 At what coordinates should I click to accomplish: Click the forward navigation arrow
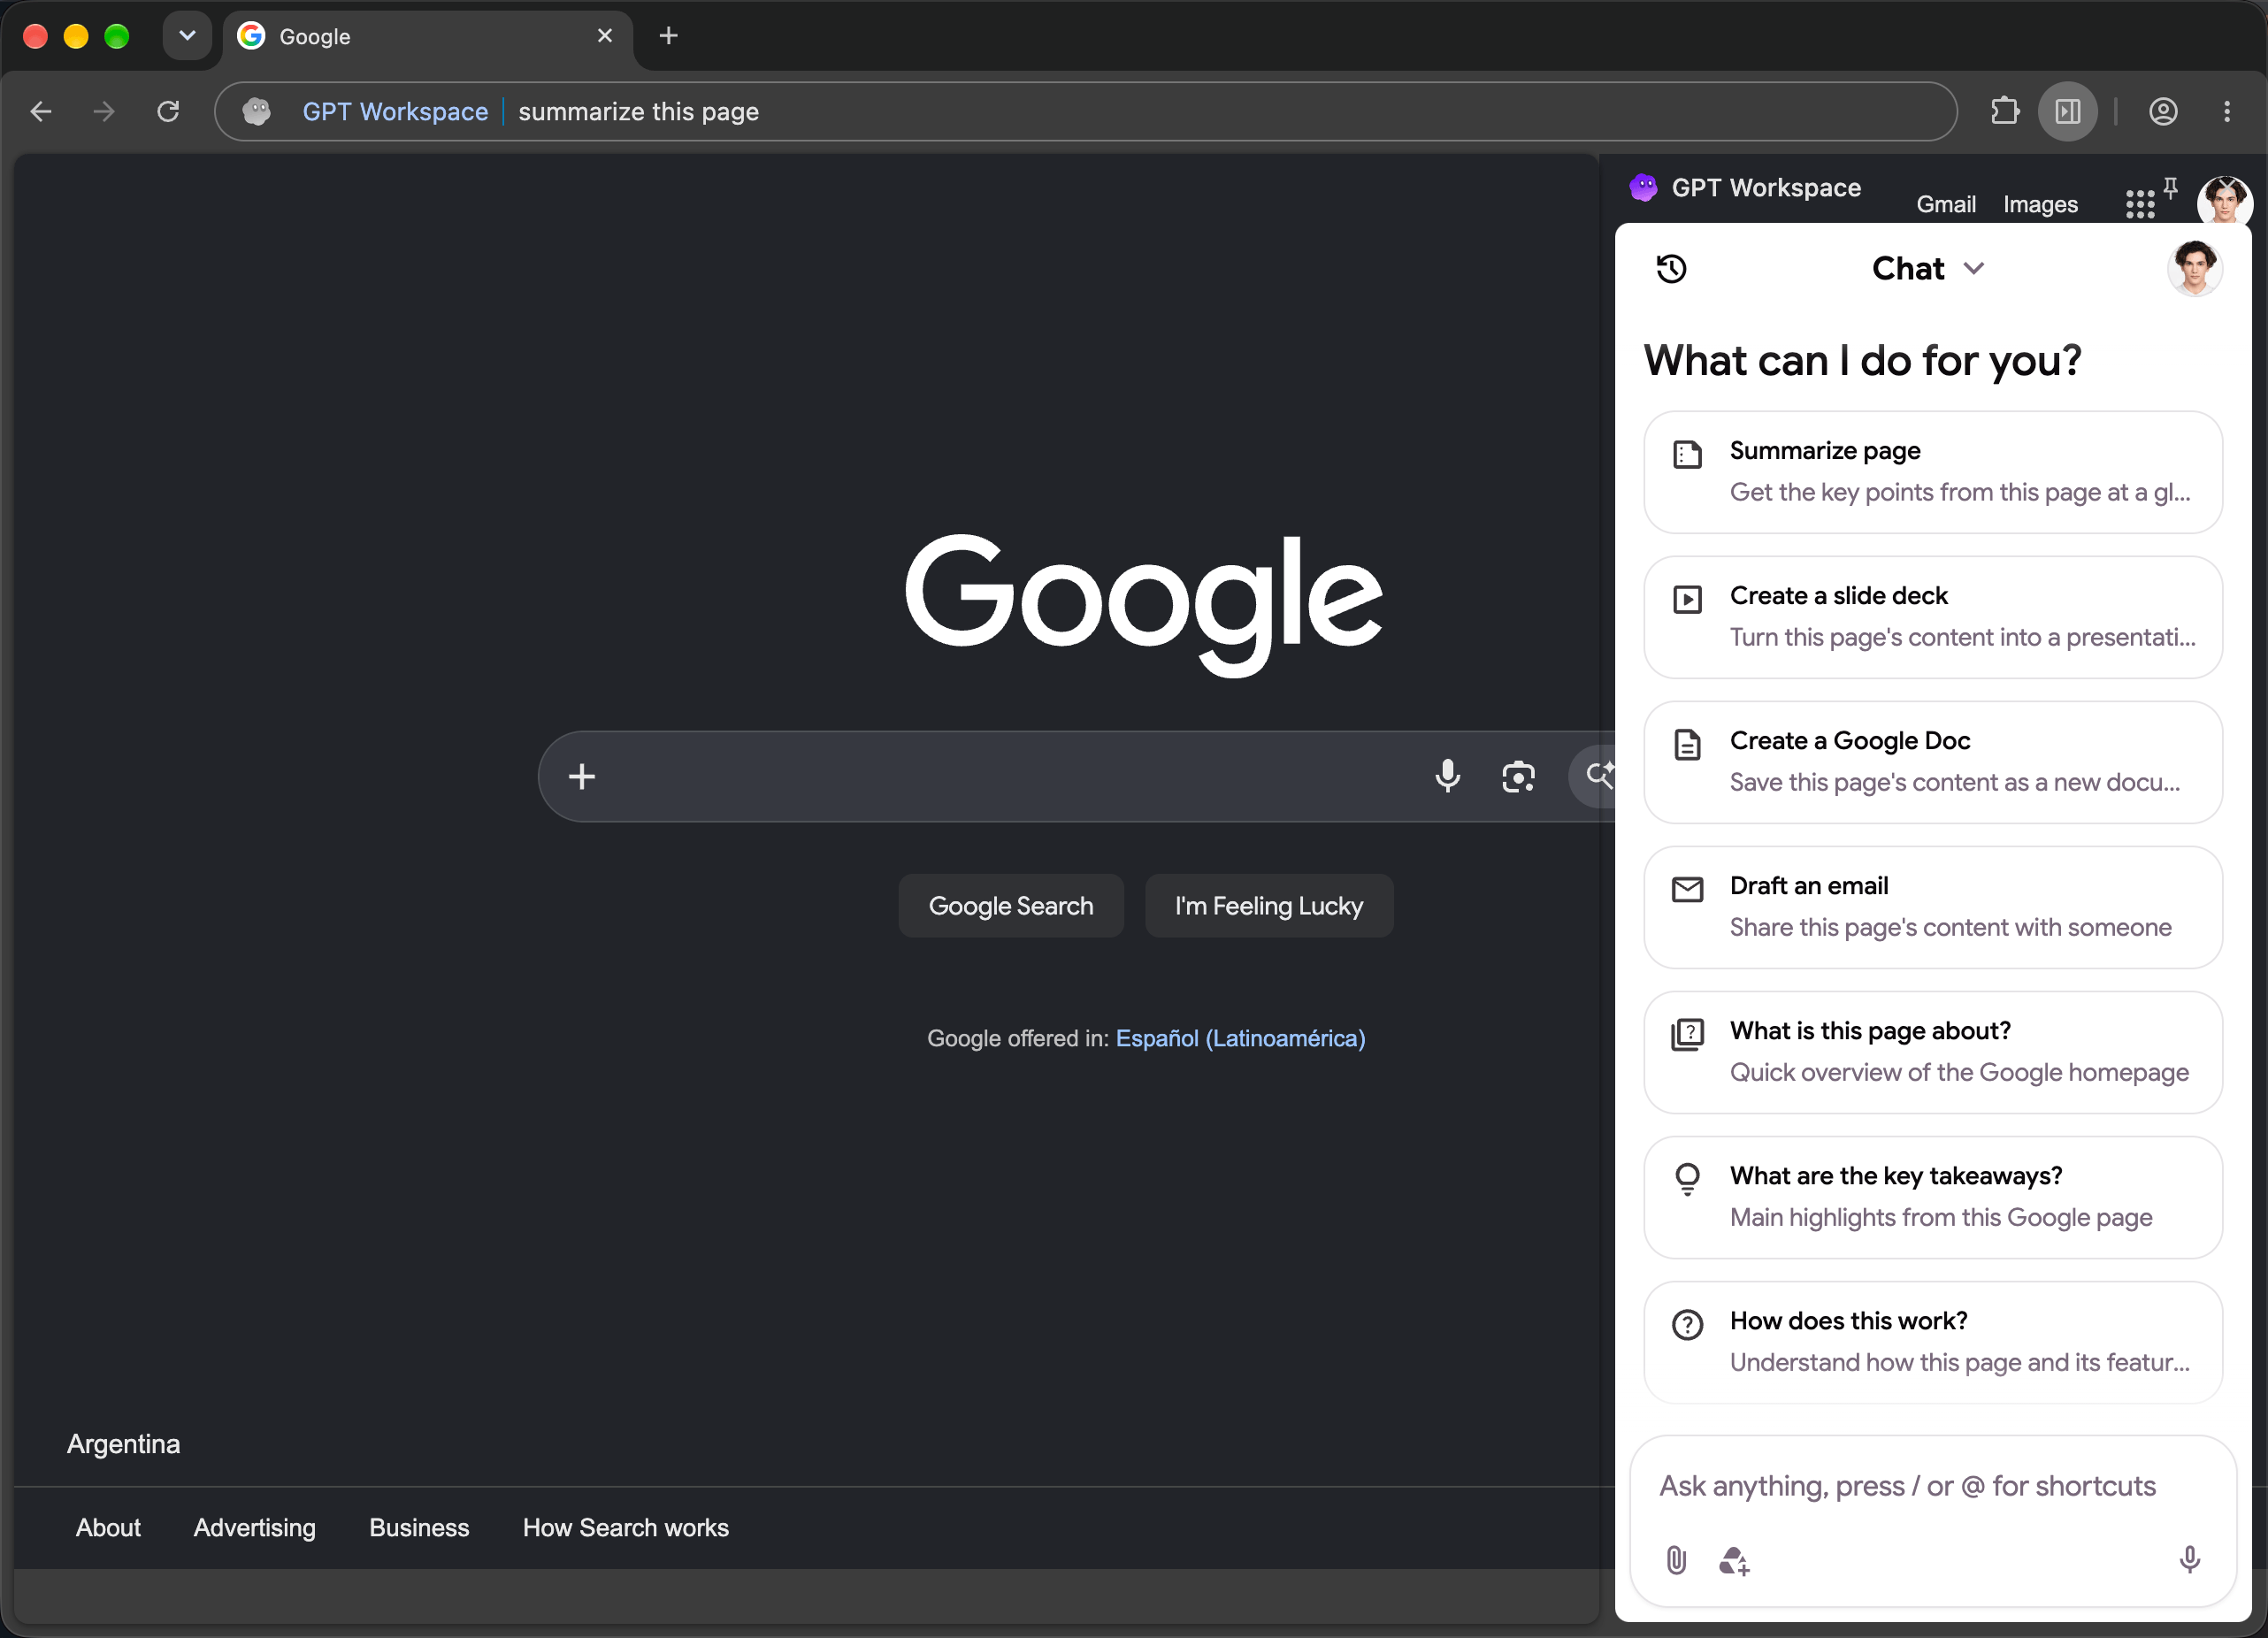pyautogui.click(x=104, y=111)
